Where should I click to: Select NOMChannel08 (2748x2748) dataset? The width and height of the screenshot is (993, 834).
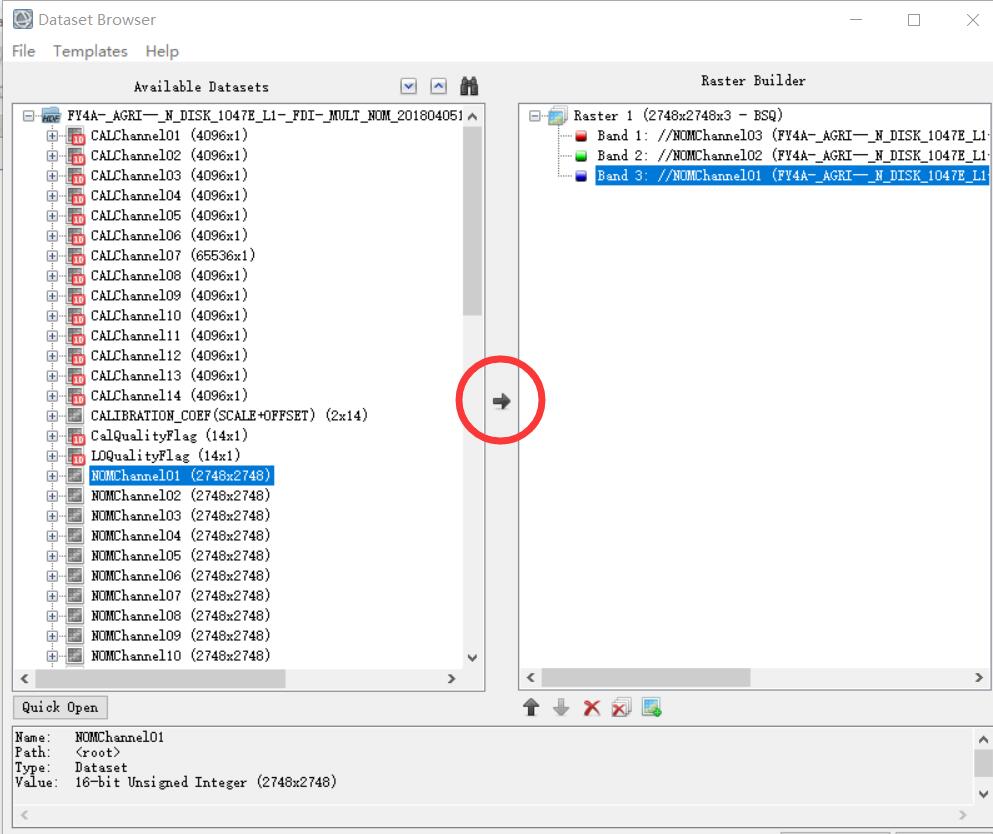pyautogui.click(x=180, y=616)
